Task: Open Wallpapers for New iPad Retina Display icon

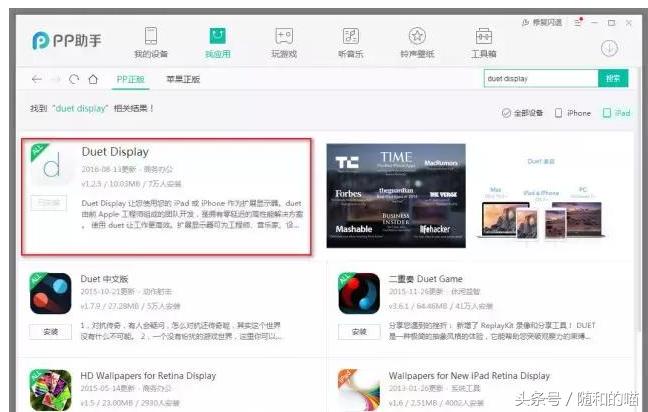Action: pos(359,390)
